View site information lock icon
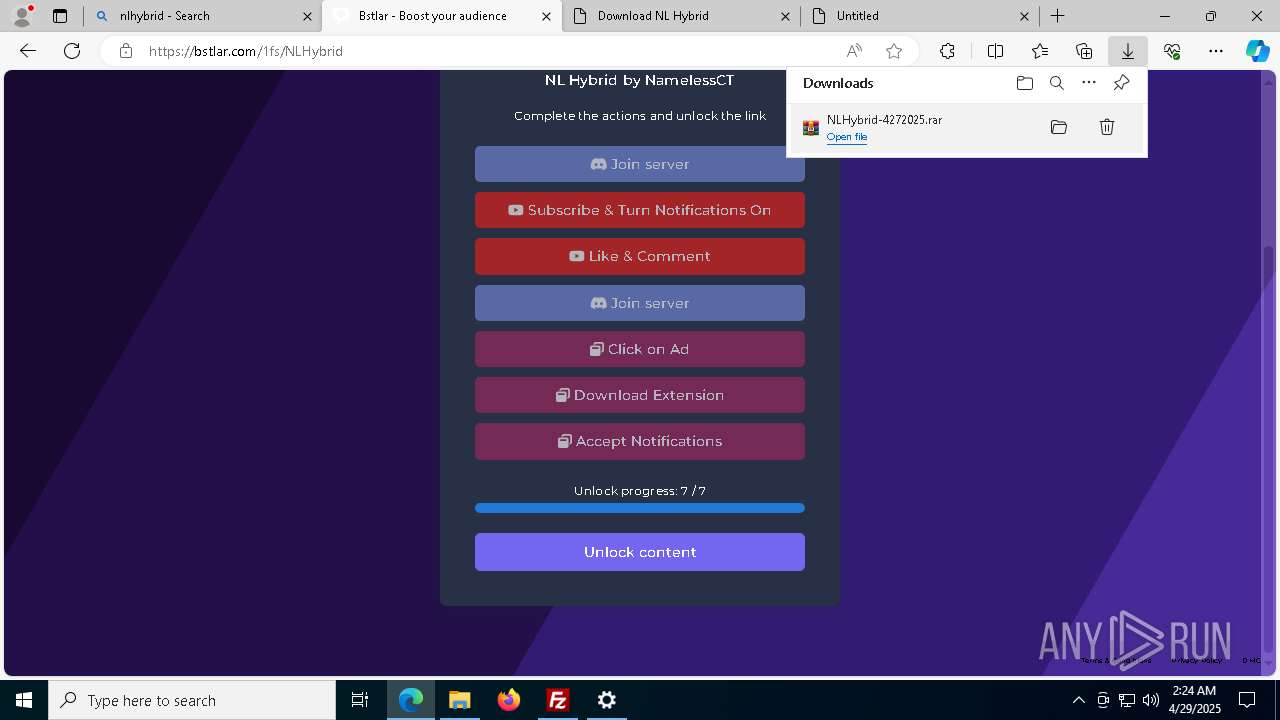Viewport: 1280px width, 720px height. 126,51
